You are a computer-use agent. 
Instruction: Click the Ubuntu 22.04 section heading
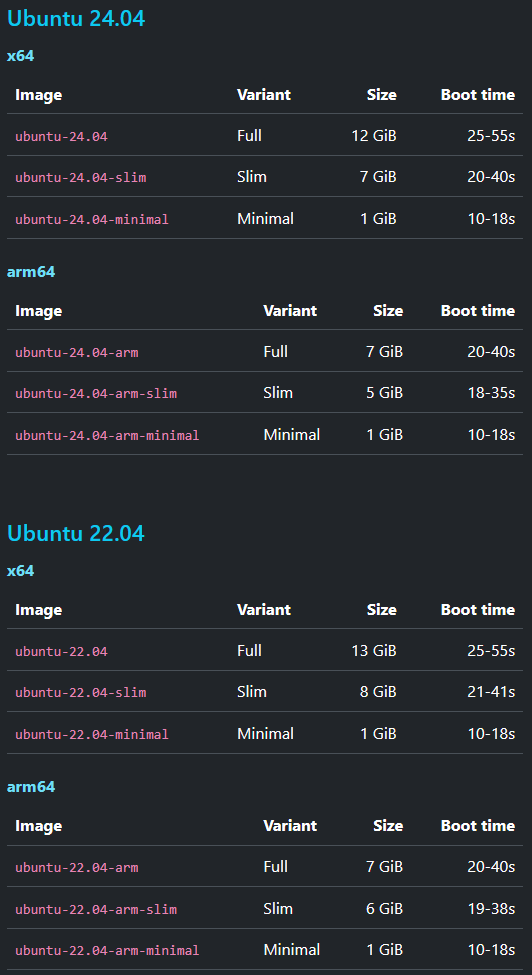click(x=76, y=533)
